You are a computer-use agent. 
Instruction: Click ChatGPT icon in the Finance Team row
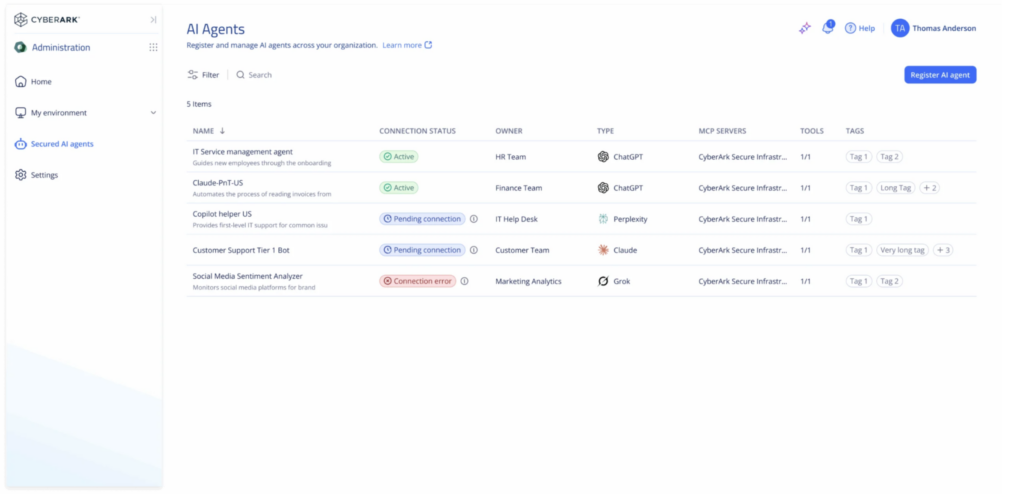(x=603, y=188)
